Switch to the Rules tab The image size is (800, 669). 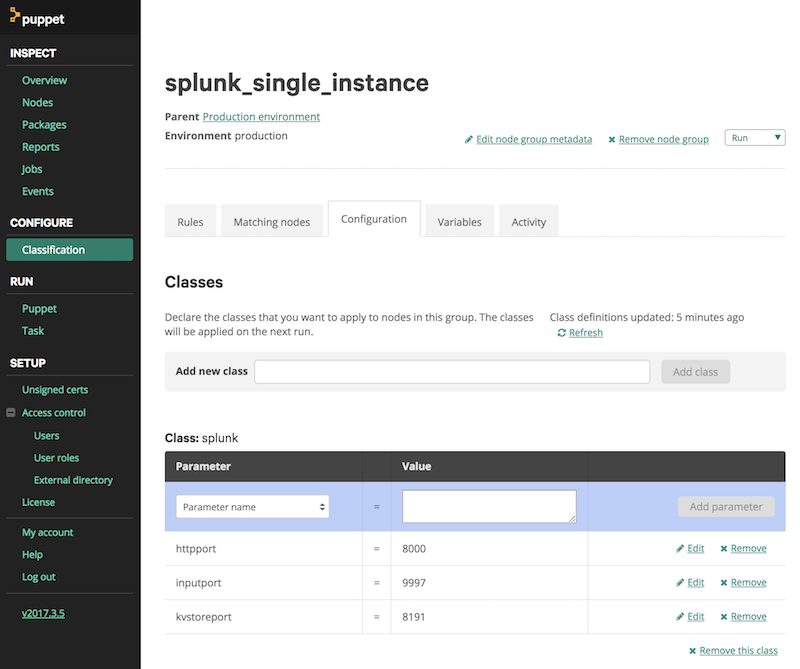pyautogui.click(x=190, y=222)
